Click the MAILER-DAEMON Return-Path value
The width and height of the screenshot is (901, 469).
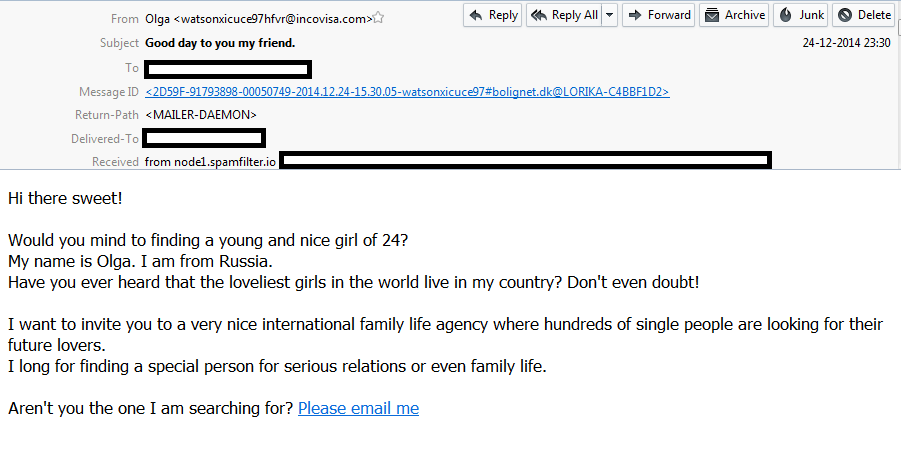pos(201,115)
